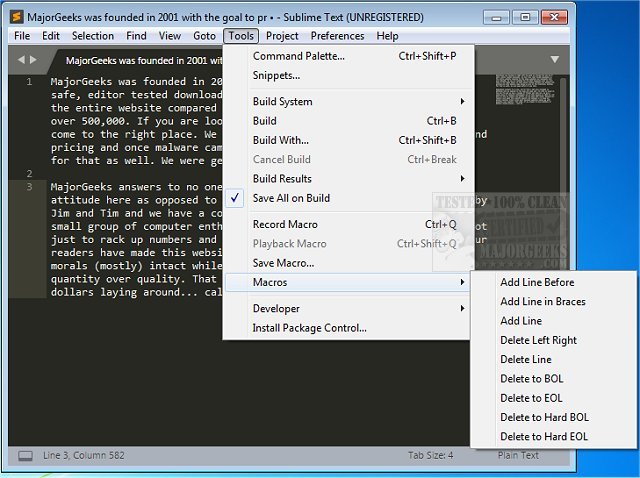Choose Snippets from Tools menu
640x478 pixels.
tap(347, 76)
